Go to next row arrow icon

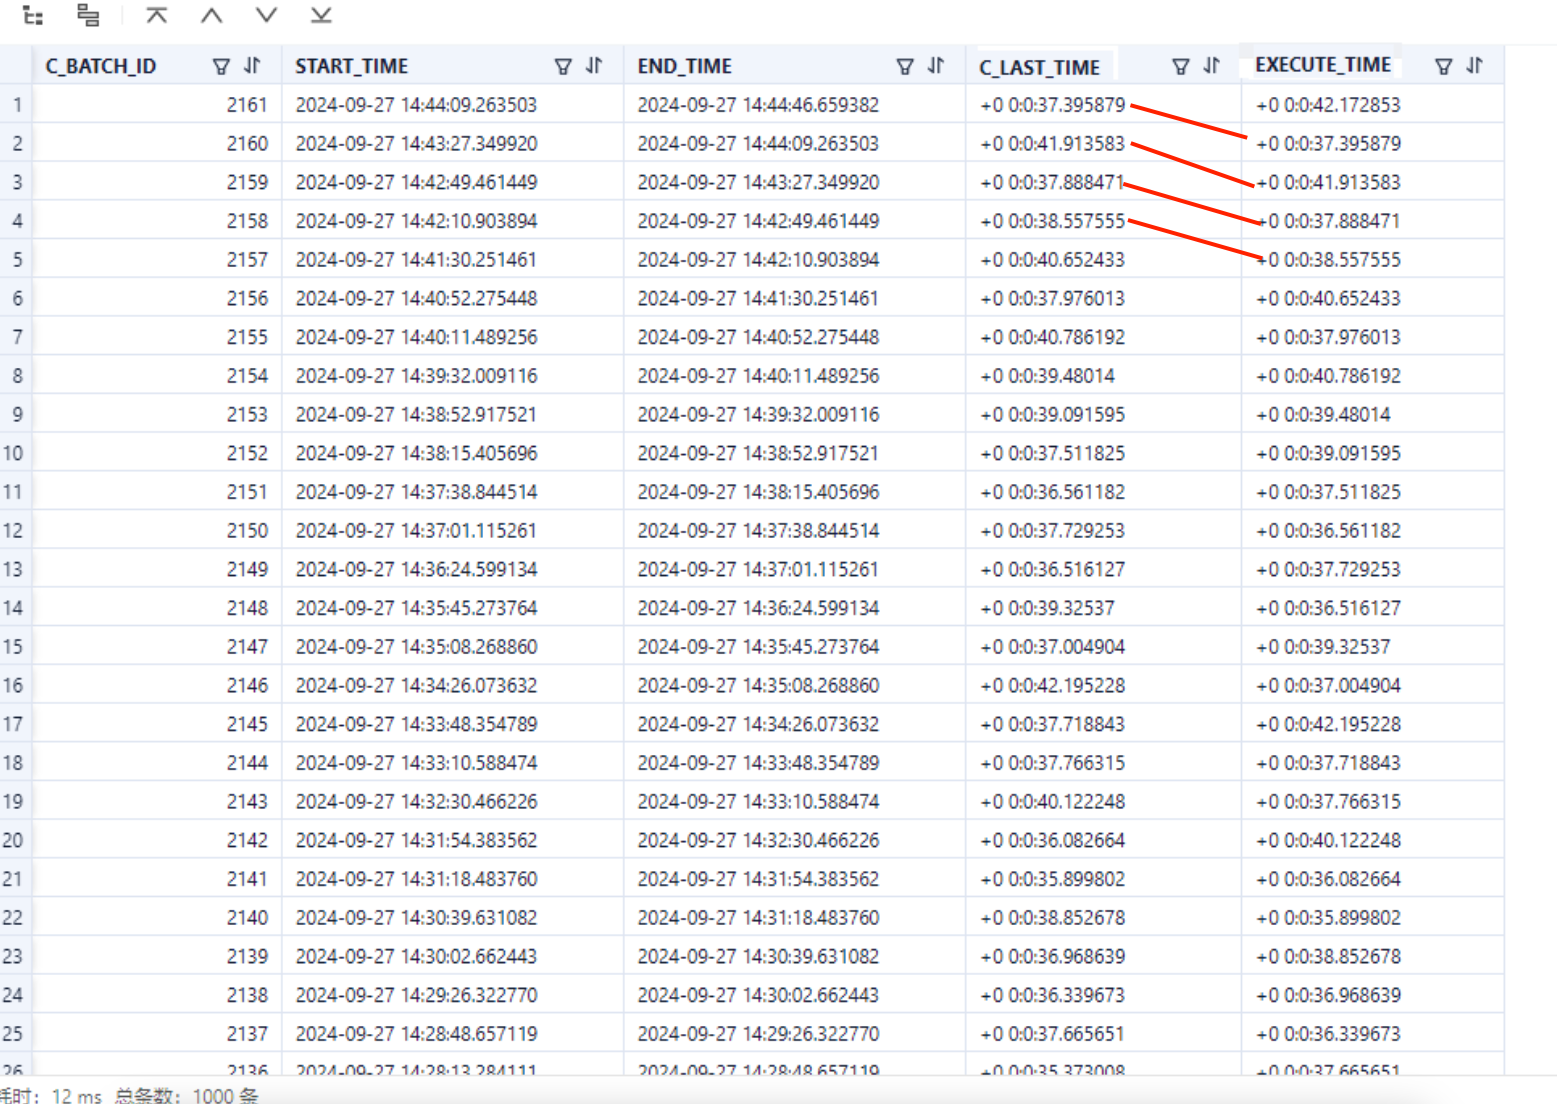coord(266,15)
